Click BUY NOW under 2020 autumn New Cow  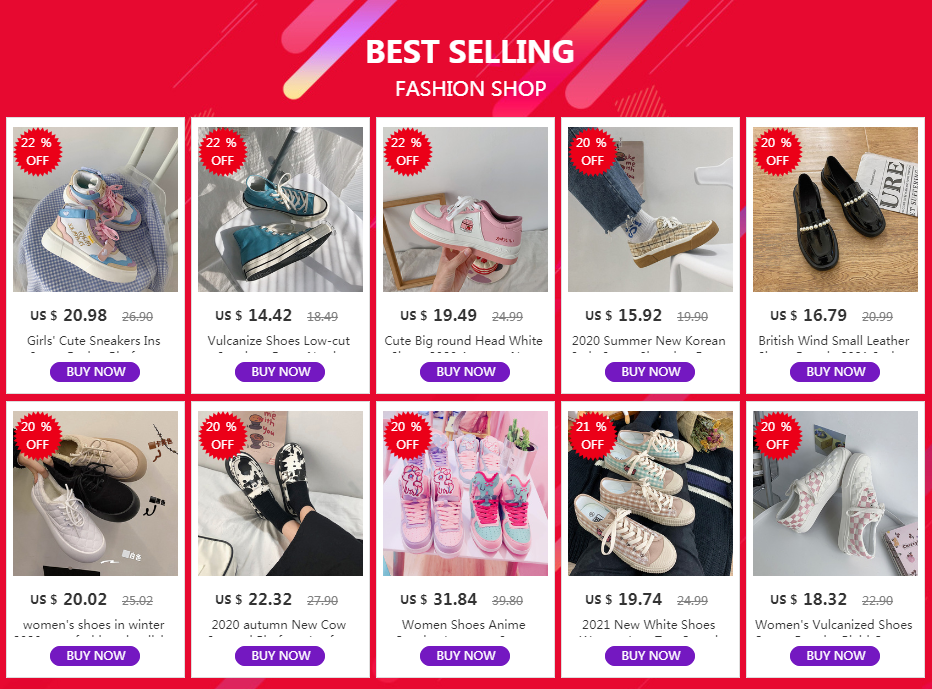[x=280, y=656]
